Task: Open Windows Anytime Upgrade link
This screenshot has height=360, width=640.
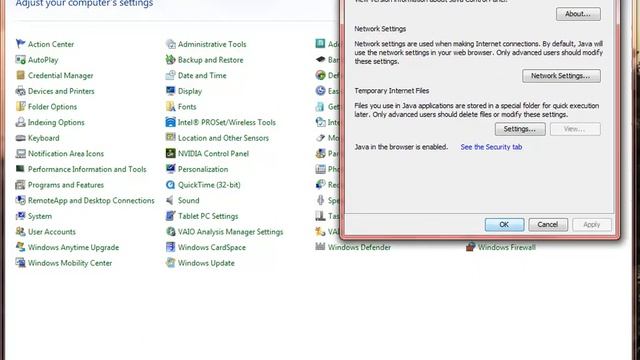Action: click(73, 247)
